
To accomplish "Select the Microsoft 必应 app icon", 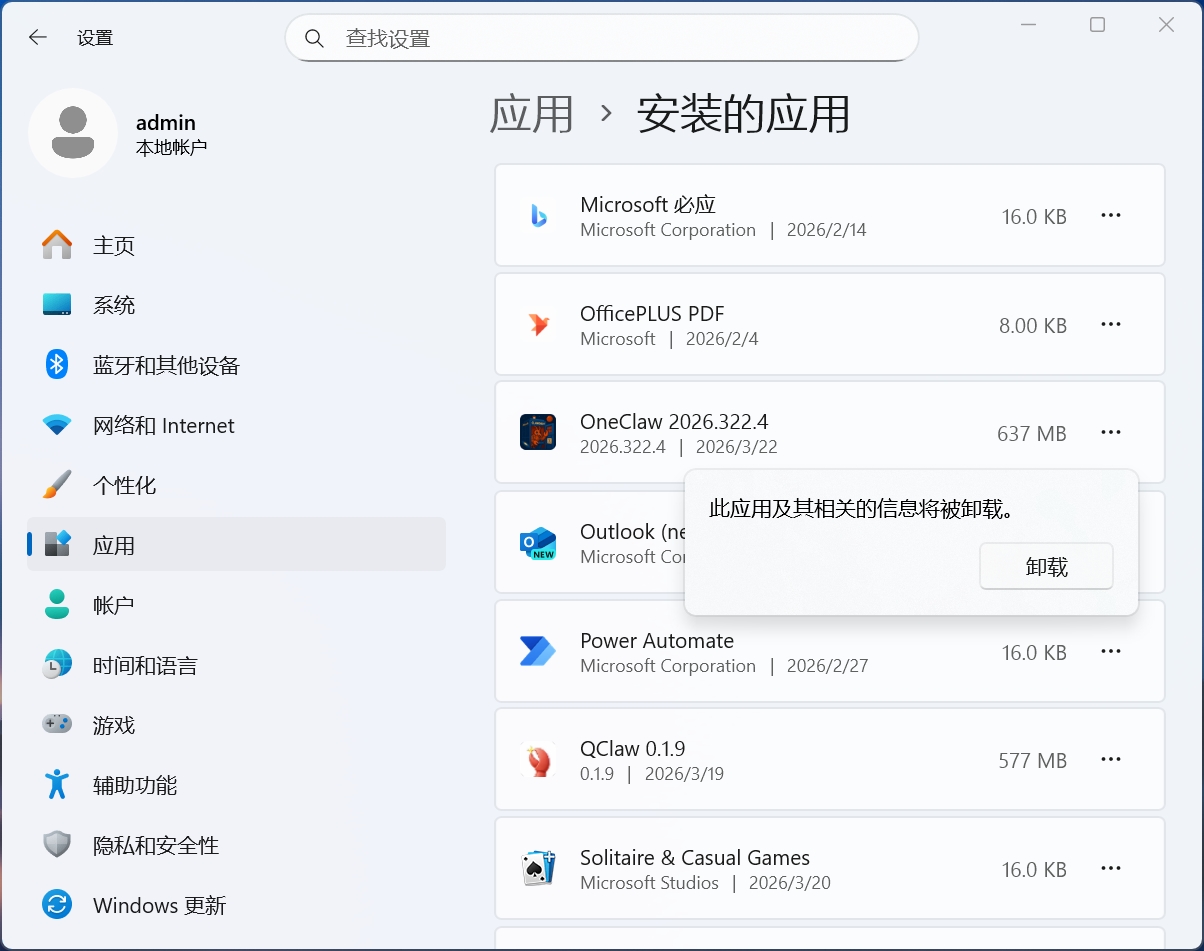I will click(x=539, y=215).
